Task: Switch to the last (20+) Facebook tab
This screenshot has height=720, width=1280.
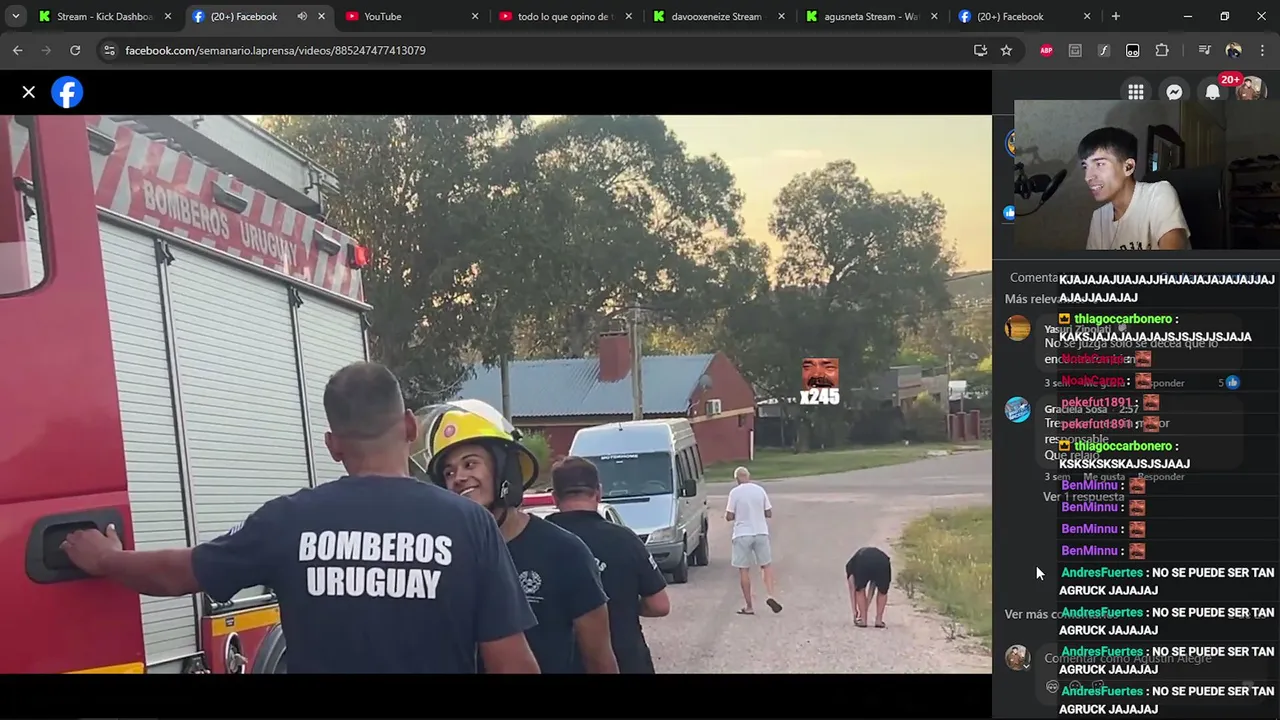Action: pos(1024,16)
